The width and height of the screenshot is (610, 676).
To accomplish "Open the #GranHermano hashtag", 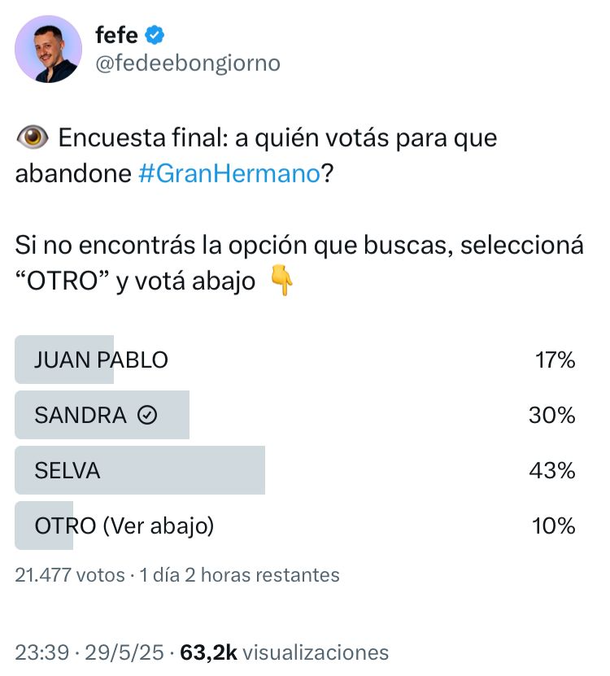I will [x=227, y=173].
